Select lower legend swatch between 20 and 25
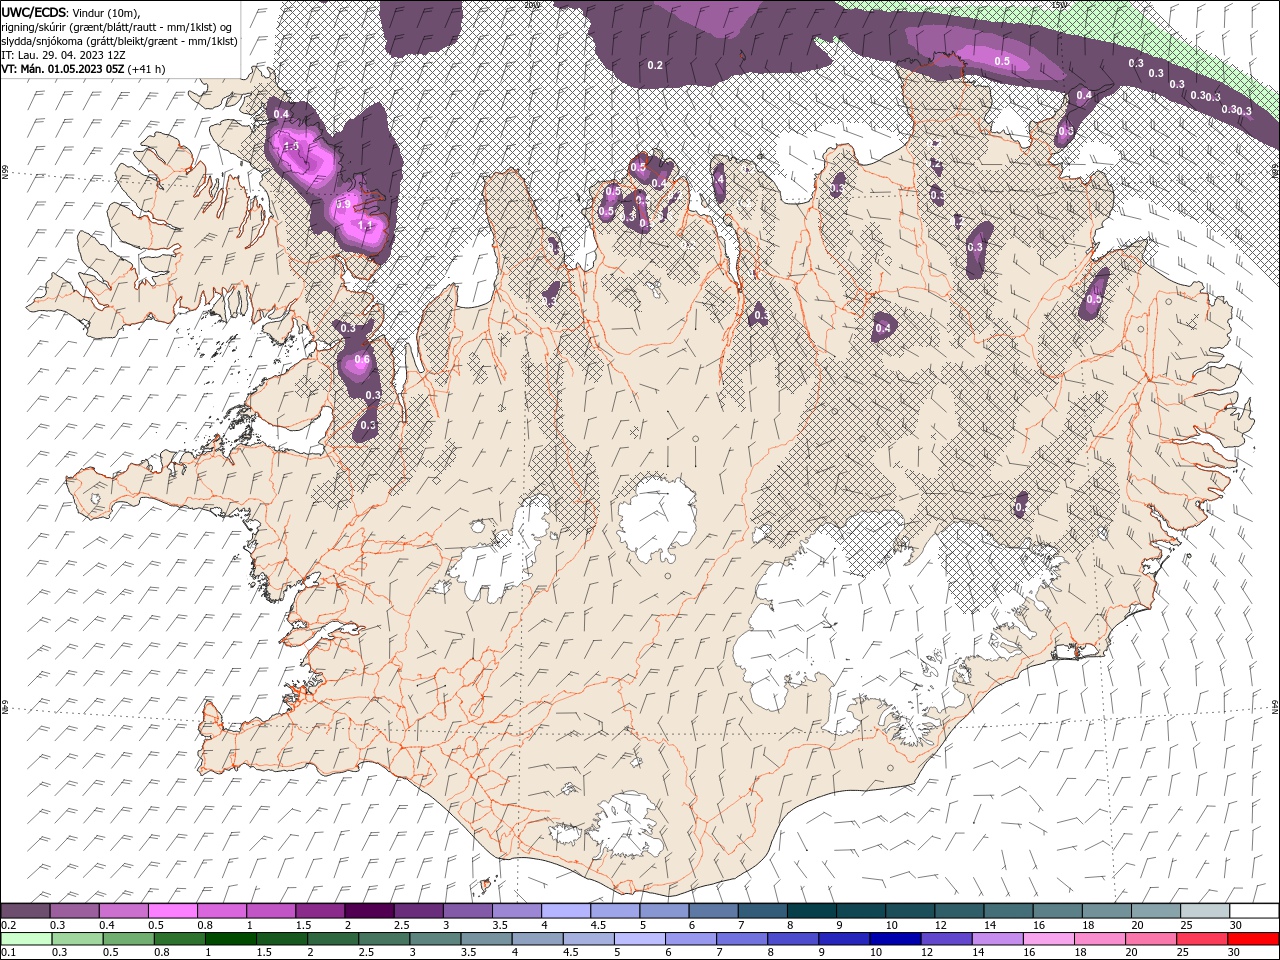 [1150, 938]
